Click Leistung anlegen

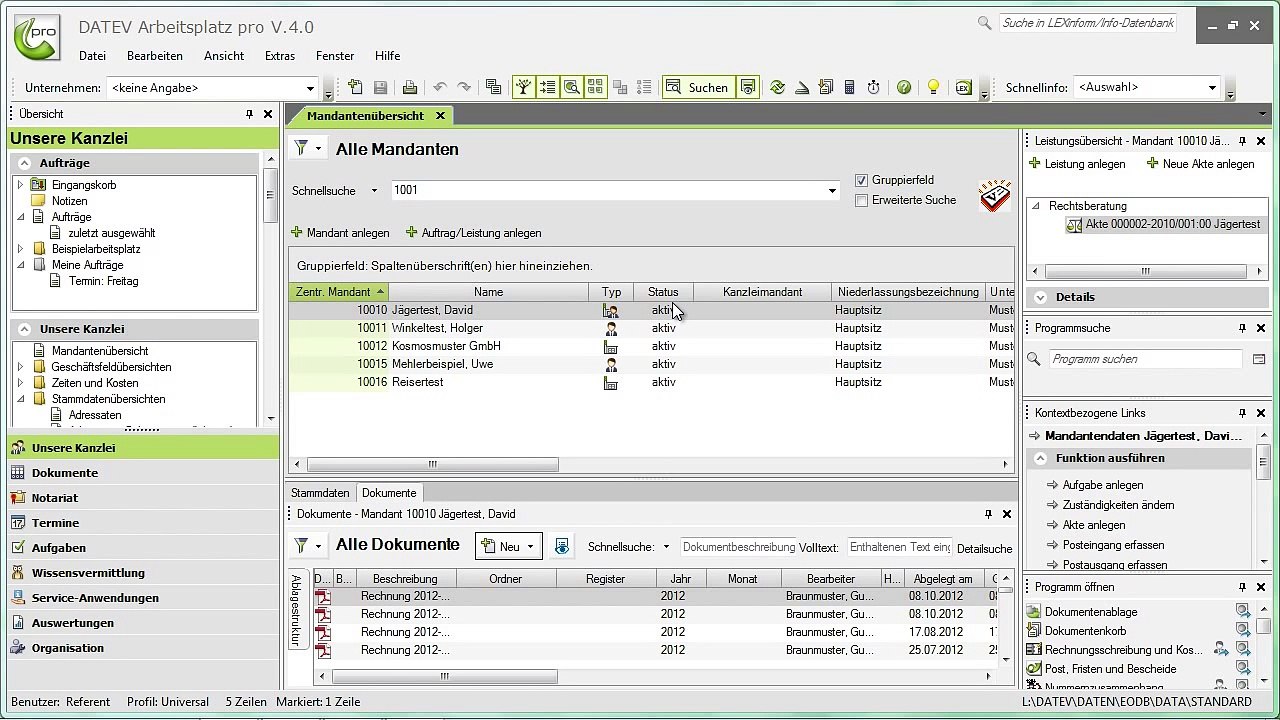pyautogui.click(x=1078, y=164)
